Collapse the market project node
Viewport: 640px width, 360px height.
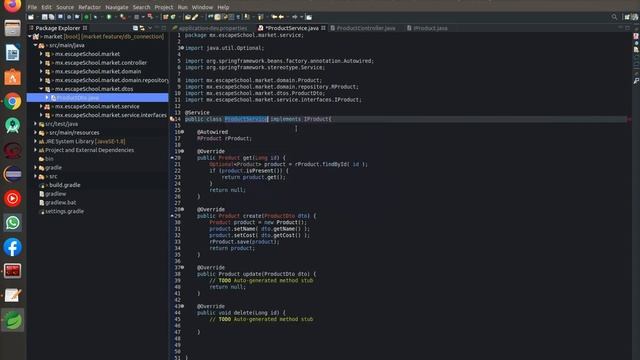[30, 37]
